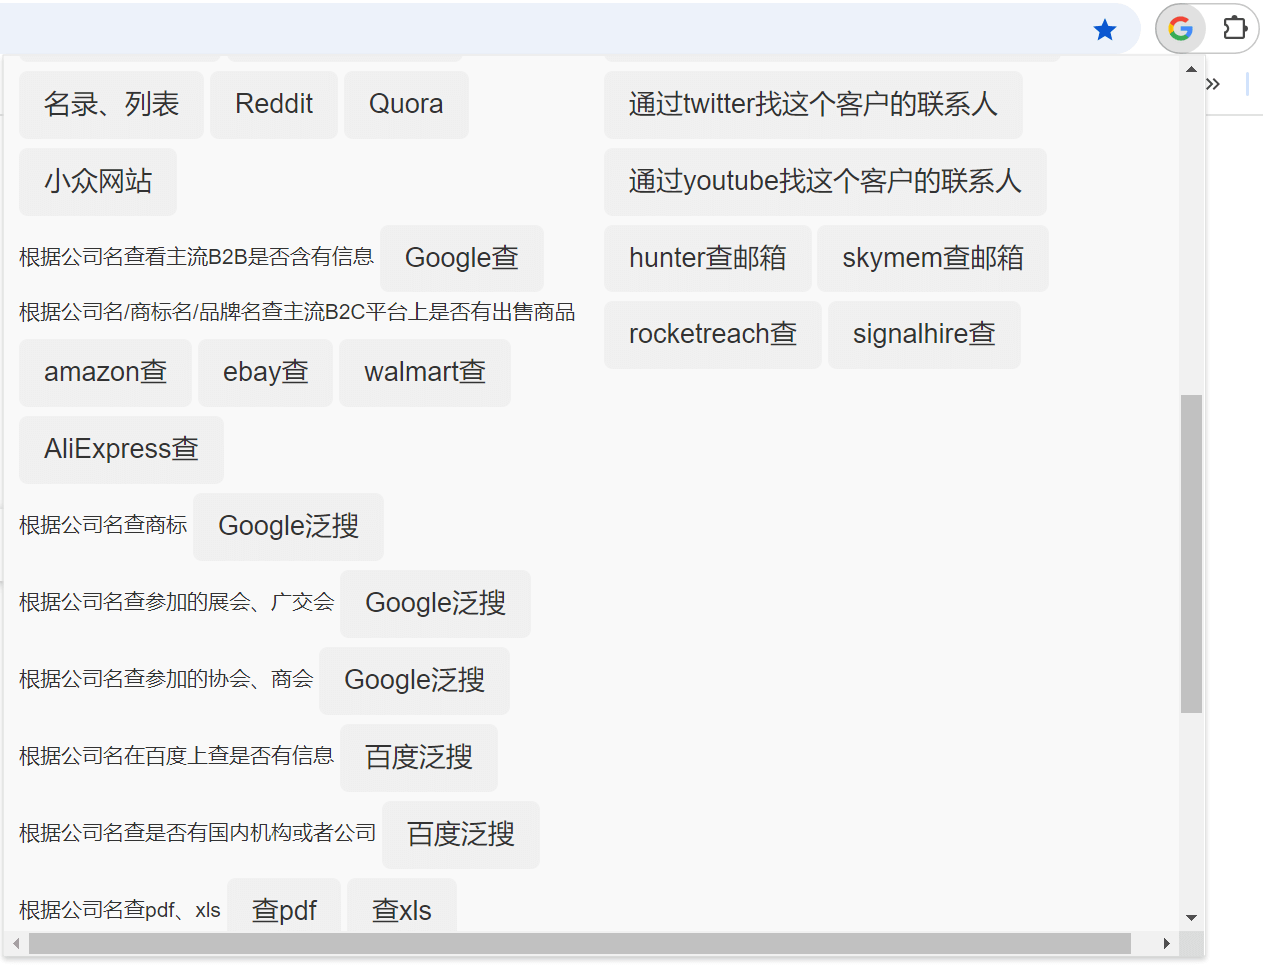Click the AliExpress查 button
The width and height of the screenshot is (1263, 969).
pyautogui.click(x=121, y=449)
